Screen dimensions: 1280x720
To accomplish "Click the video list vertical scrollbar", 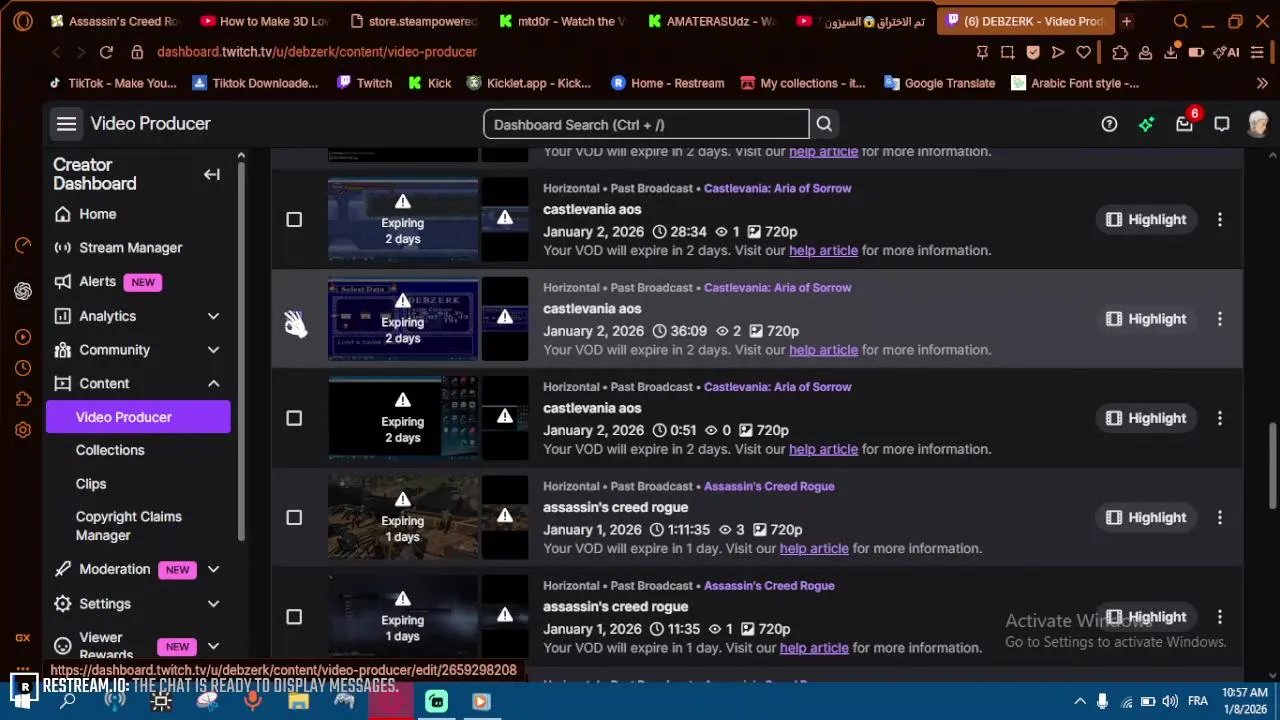I will click(x=1273, y=464).
